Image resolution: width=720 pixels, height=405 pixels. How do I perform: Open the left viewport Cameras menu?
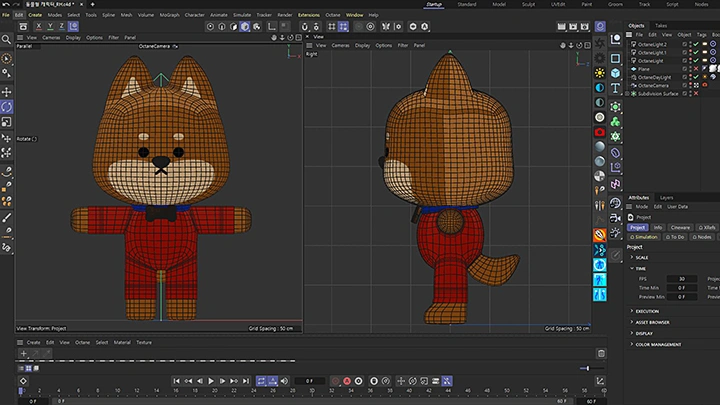(51, 38)
